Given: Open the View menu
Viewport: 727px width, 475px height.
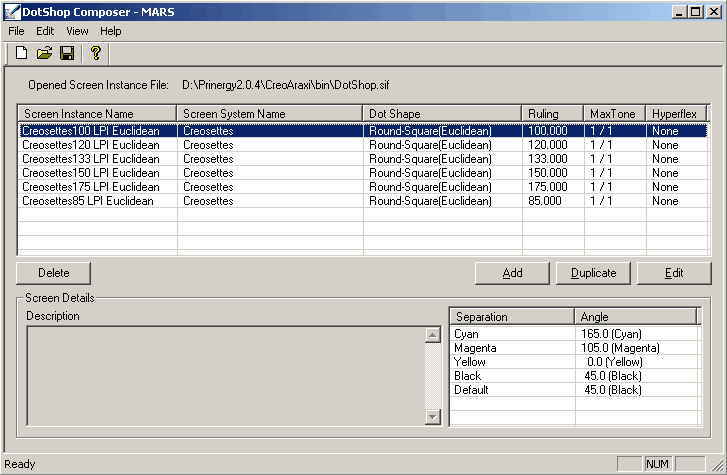Looking at the screenshot, I should pos(77,31).
